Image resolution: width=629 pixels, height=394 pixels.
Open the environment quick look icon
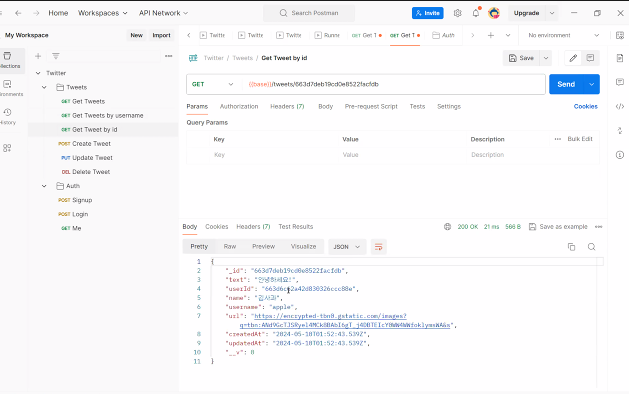pyautogui.click(x=620, y=35)
